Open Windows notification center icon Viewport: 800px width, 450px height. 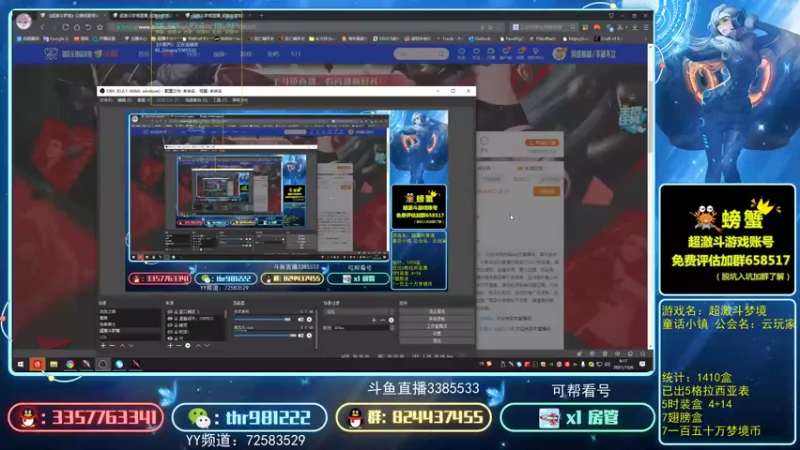642,364
